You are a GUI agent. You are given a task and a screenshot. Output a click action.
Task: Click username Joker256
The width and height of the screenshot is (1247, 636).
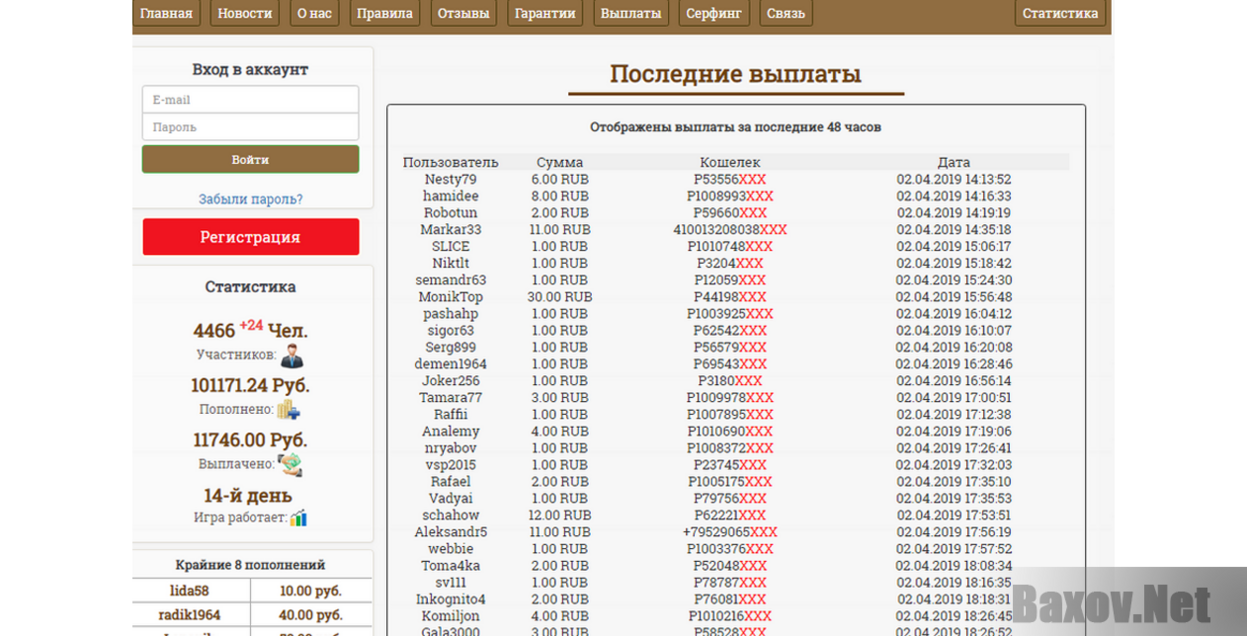450,381
